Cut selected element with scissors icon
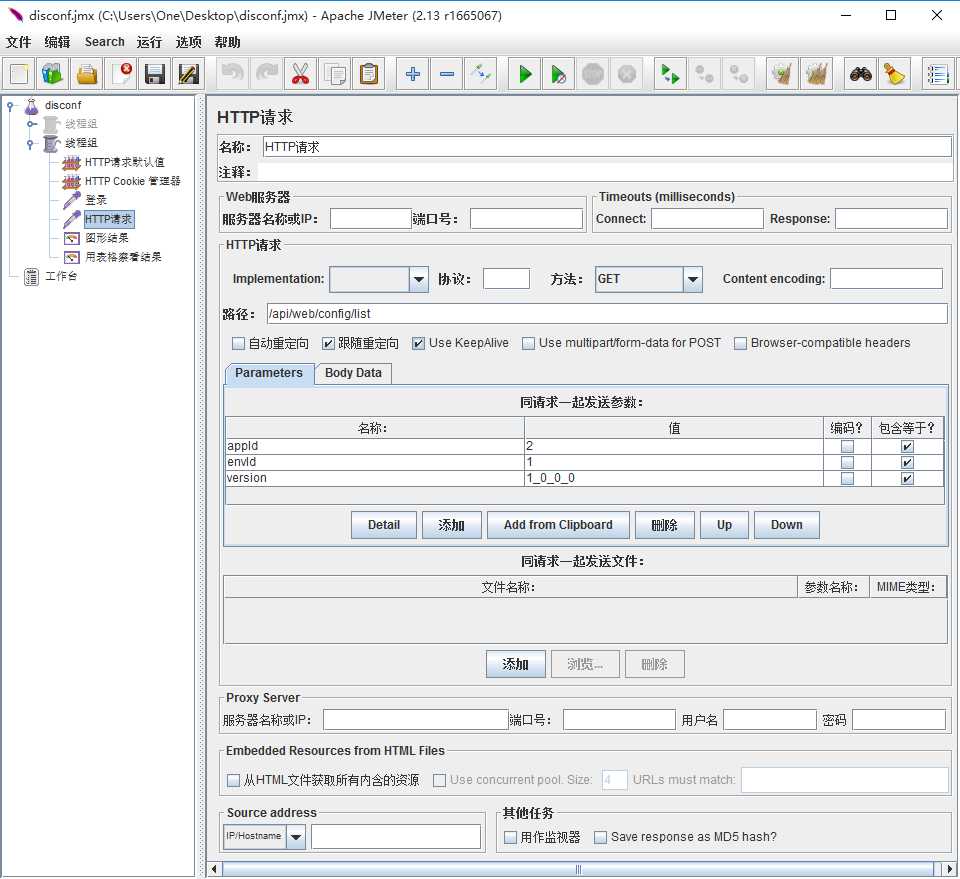960x879 pixels. point(300,74)
